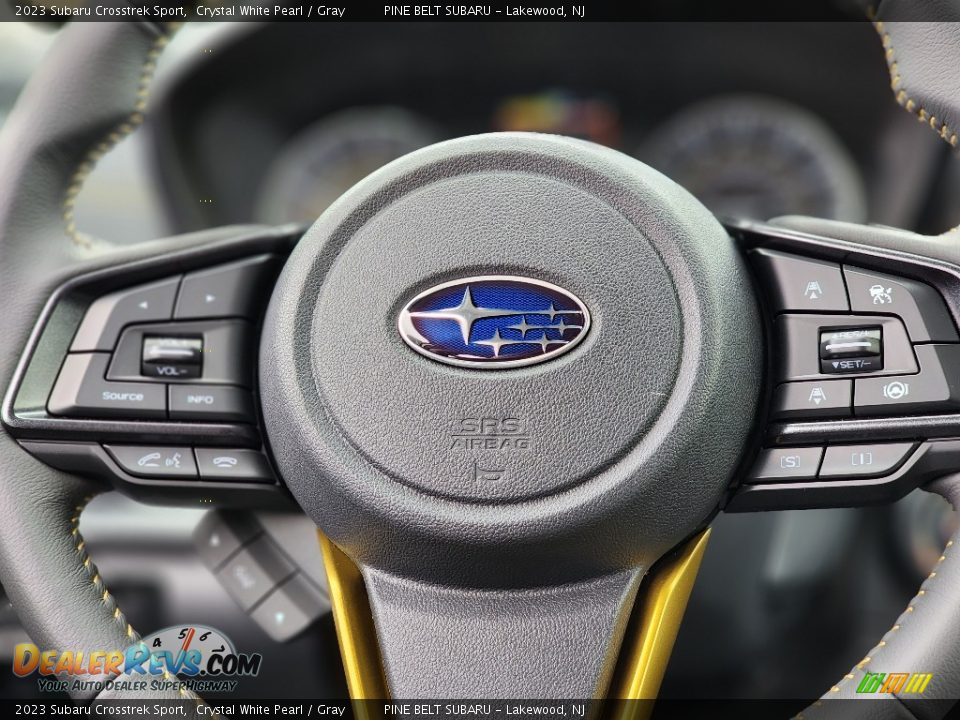Tap the Subaru star emblem
This screenshot has width=960, height=720.
click(x=494, y=321)
